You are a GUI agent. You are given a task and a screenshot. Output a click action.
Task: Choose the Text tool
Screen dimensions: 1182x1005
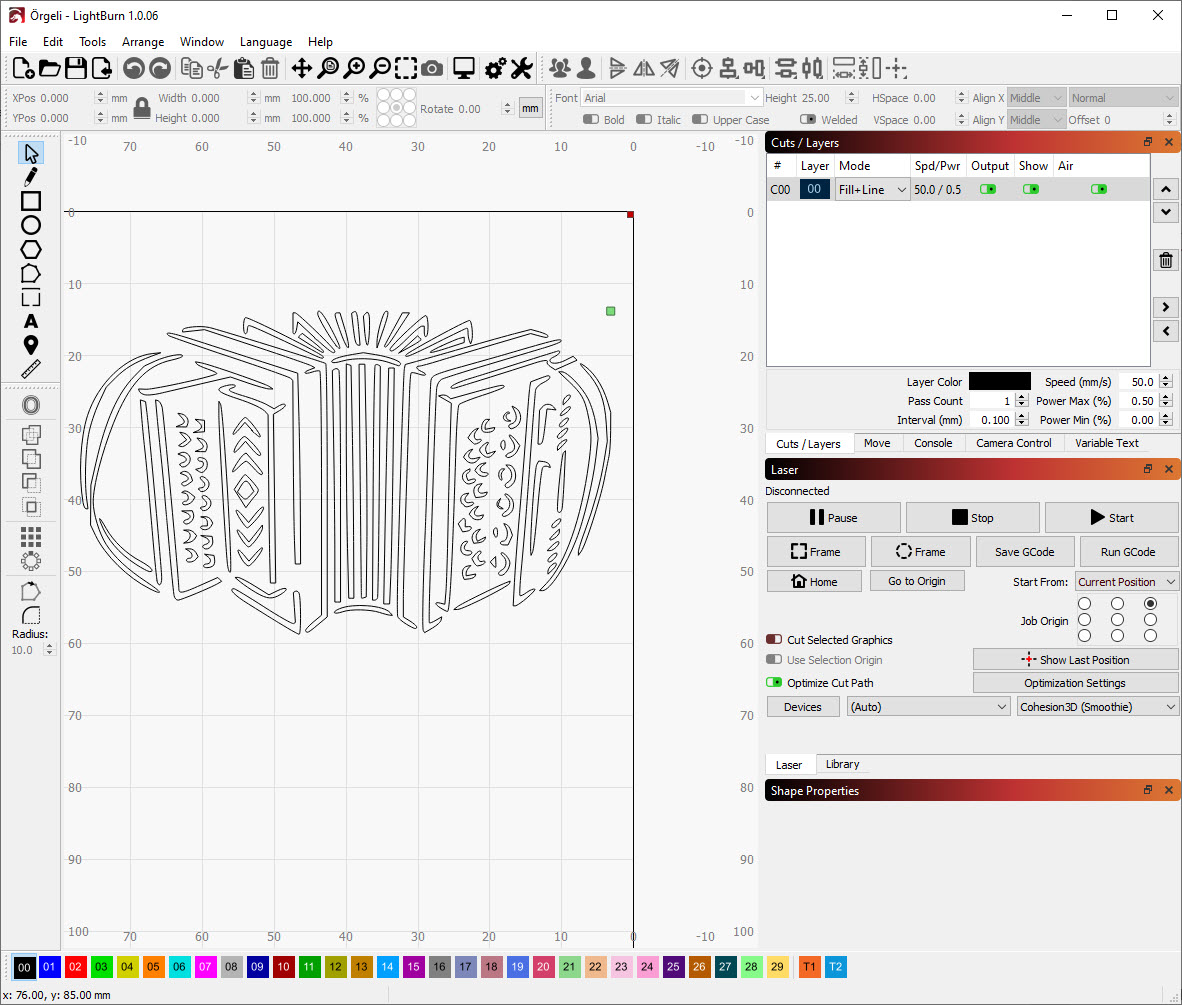[31, 321]
